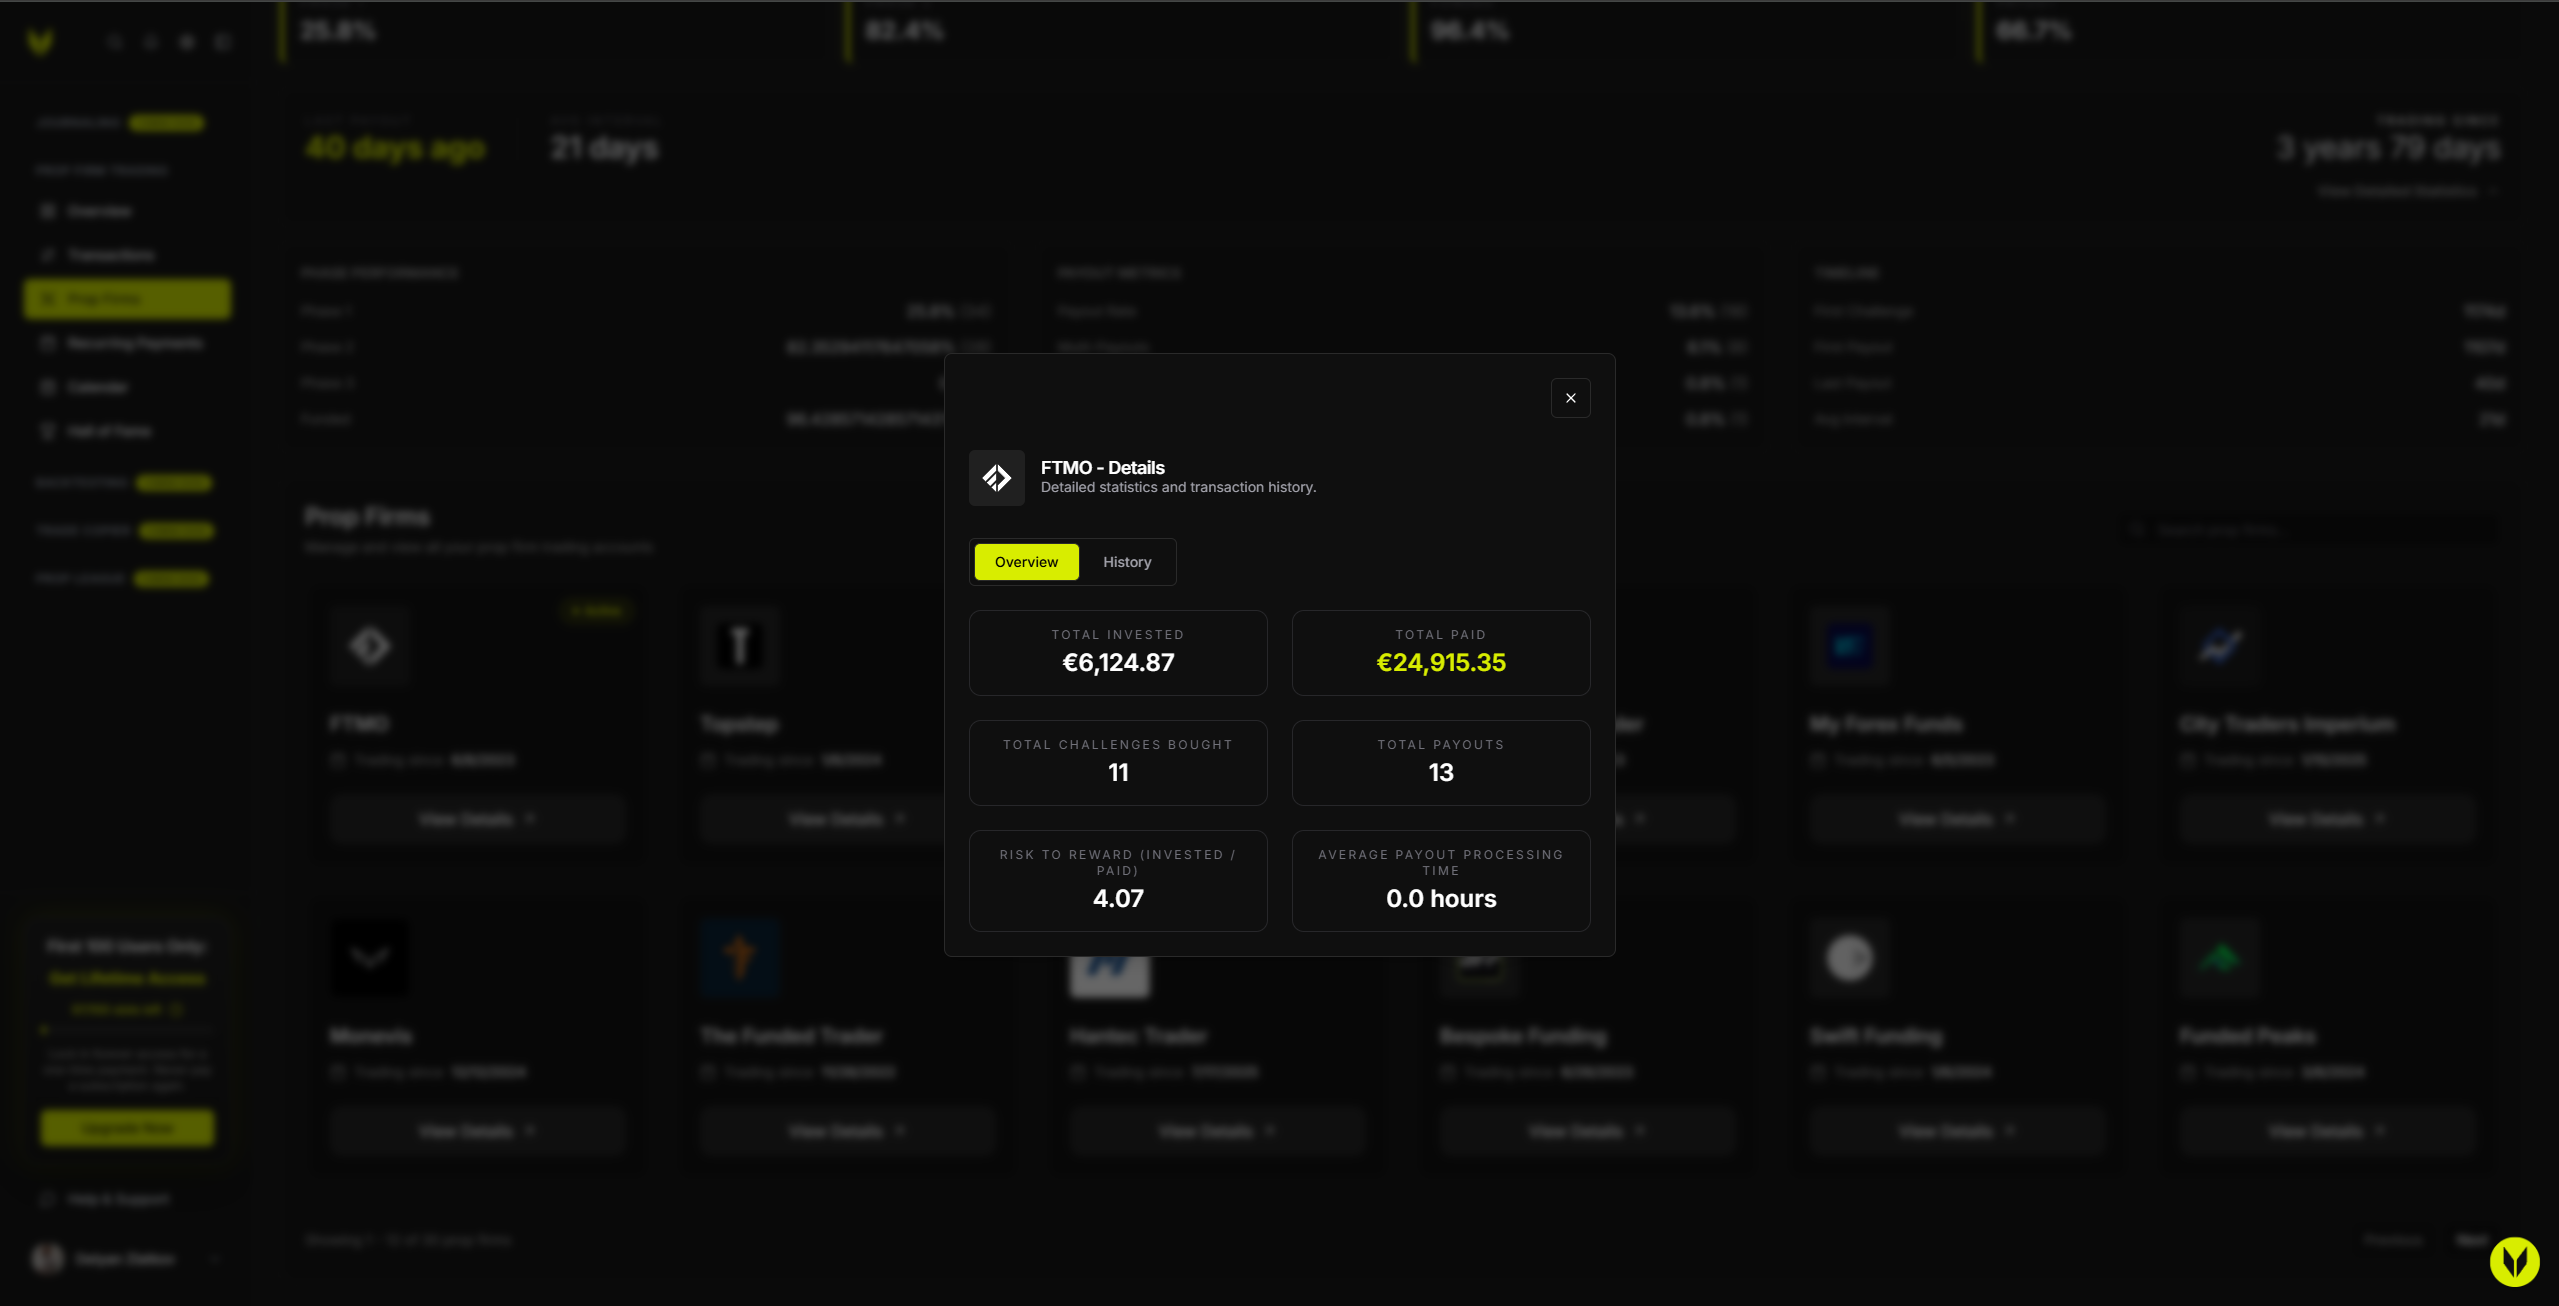This screenshot has width=2559, height=1306.
Task: Select Prop Firms in the background sidebar
Action: (x=127, y=299)
